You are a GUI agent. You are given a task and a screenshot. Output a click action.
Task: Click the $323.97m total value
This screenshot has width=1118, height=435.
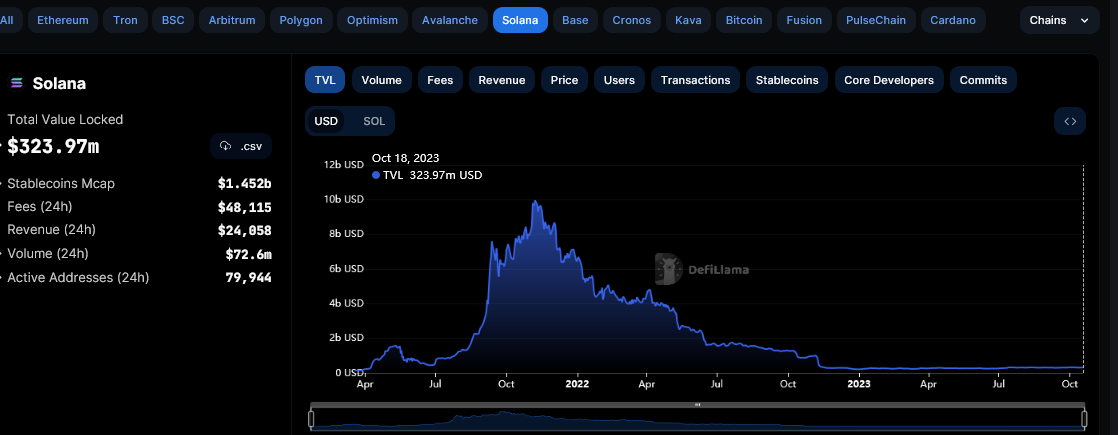(x=53, y=147)
